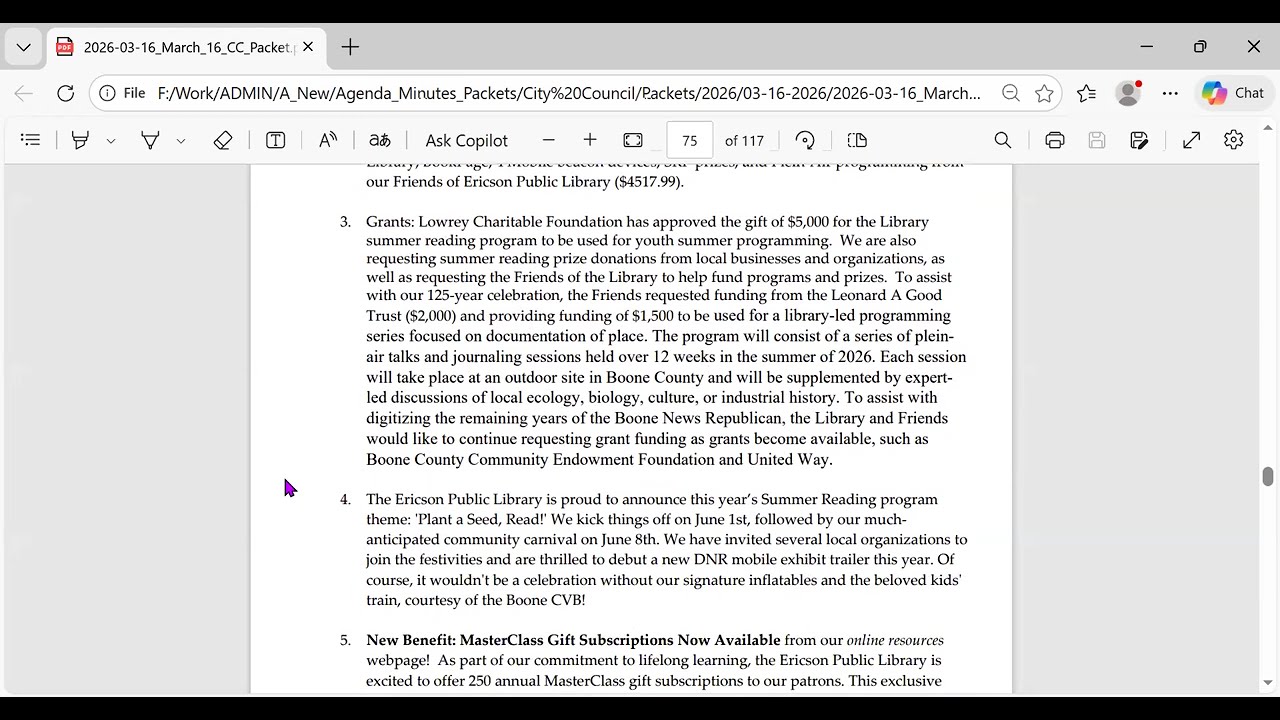The width and height of the screenshot is (1280, 720).
Task: Click the Save as icon
Action: [1139, 141]
